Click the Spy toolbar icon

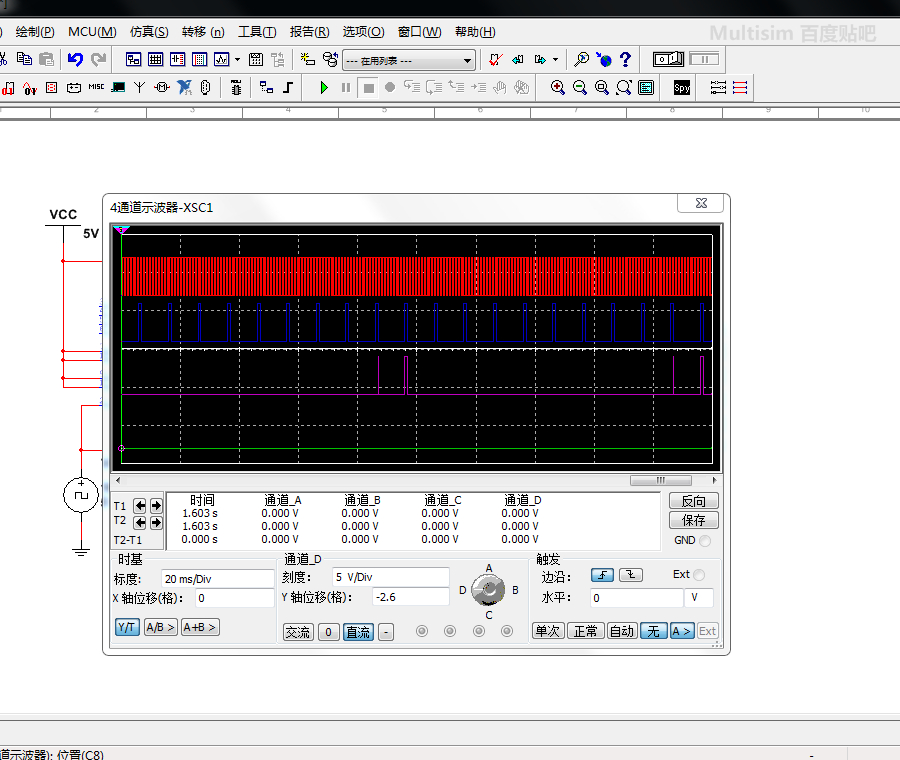[x=681, y=88]
